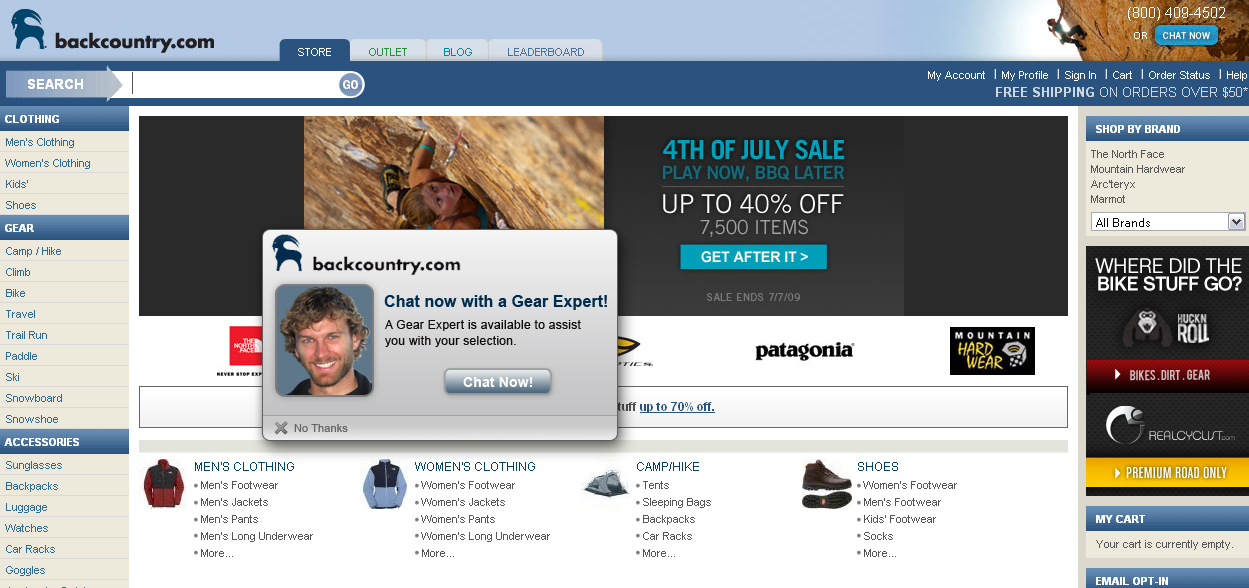Screen dimensions: 1249x588
Task: Click the Chat Now! popup button
Action: click(x=498, y=382)
